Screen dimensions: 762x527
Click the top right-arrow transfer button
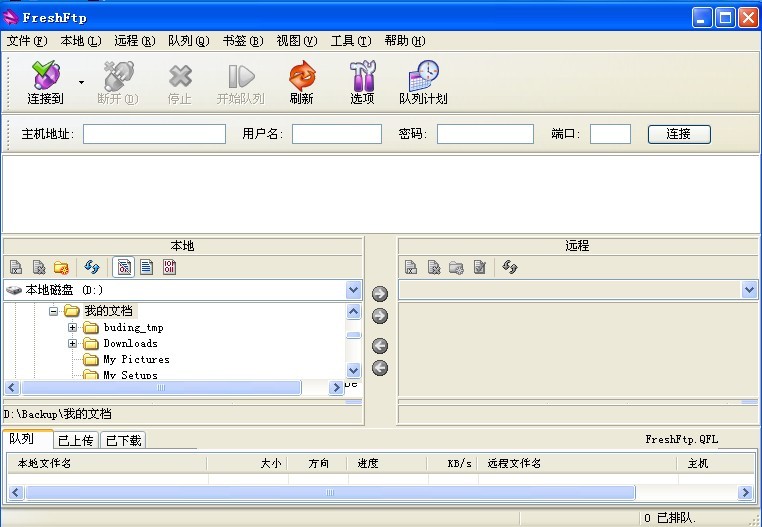pyautogui.click(x=380, y=294)
